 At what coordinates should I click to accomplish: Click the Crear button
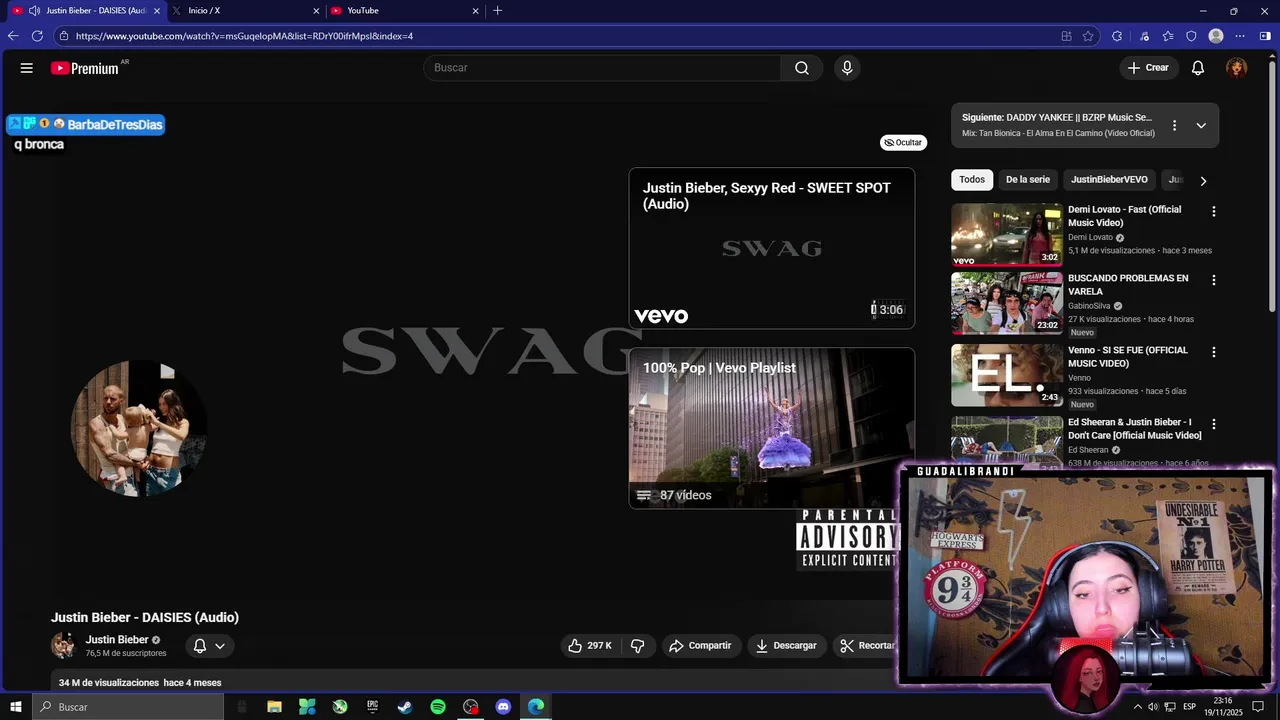(x=1148, y=68)
